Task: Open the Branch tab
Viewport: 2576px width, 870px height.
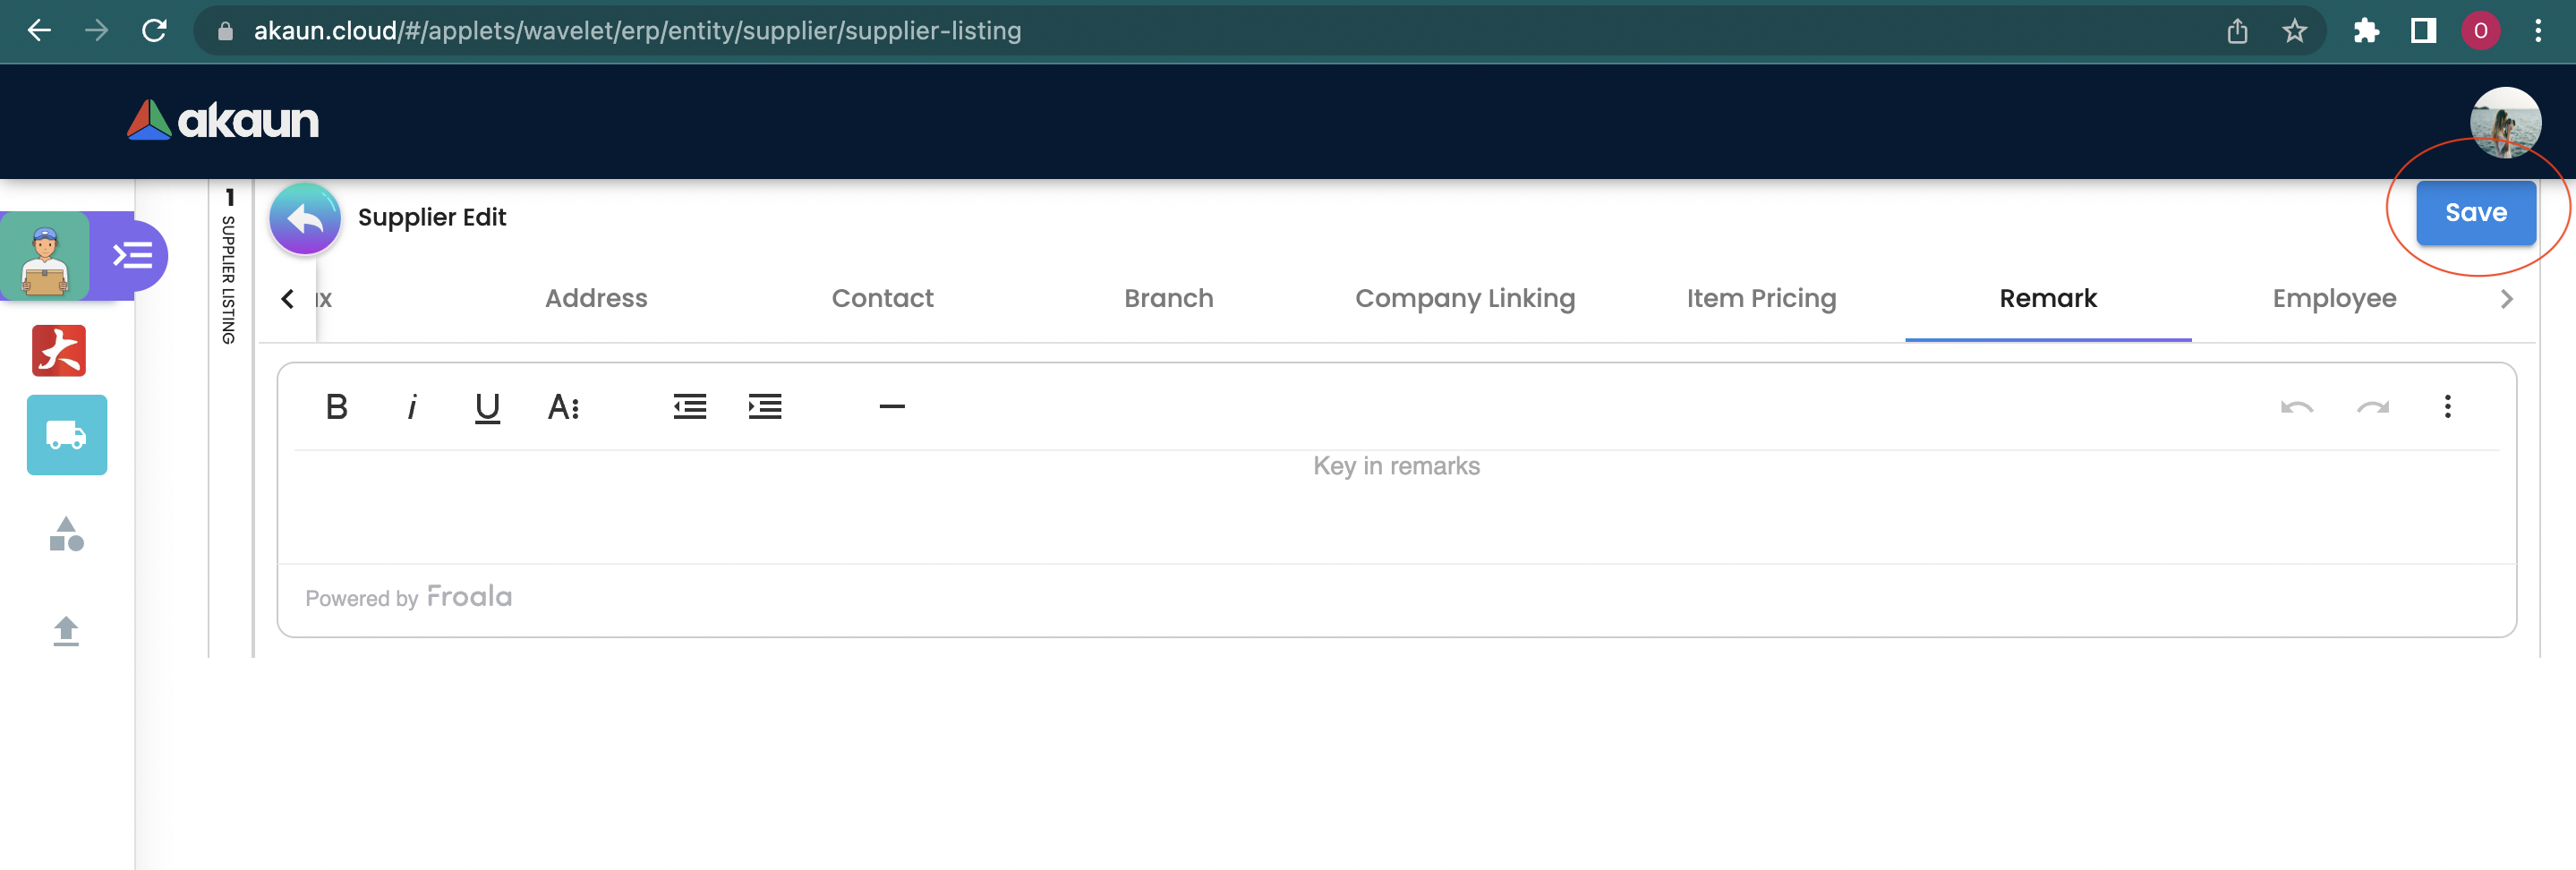Action: point(1168,298)
